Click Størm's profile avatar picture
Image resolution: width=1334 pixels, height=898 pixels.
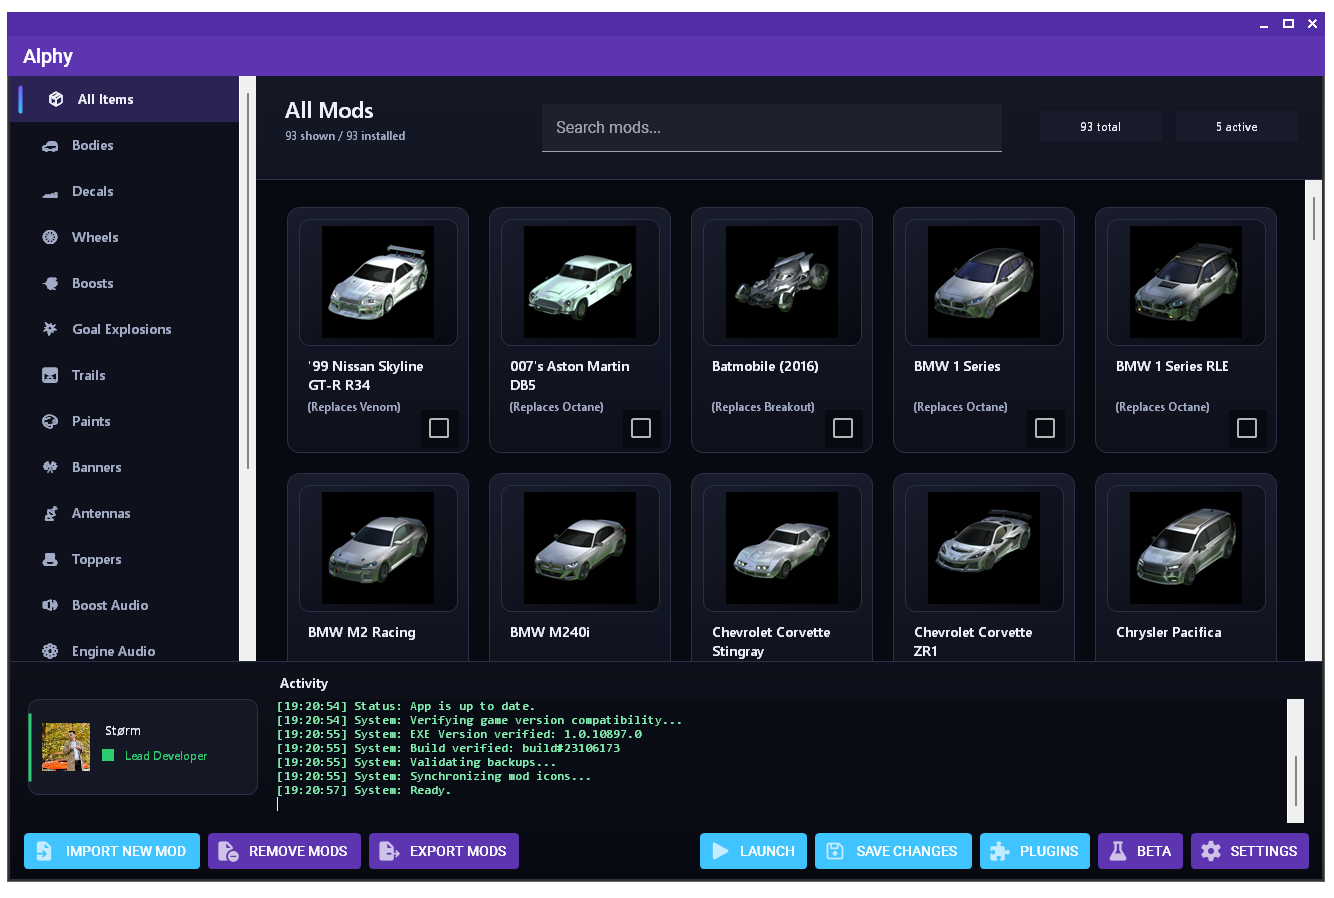[x=66, y=747]
